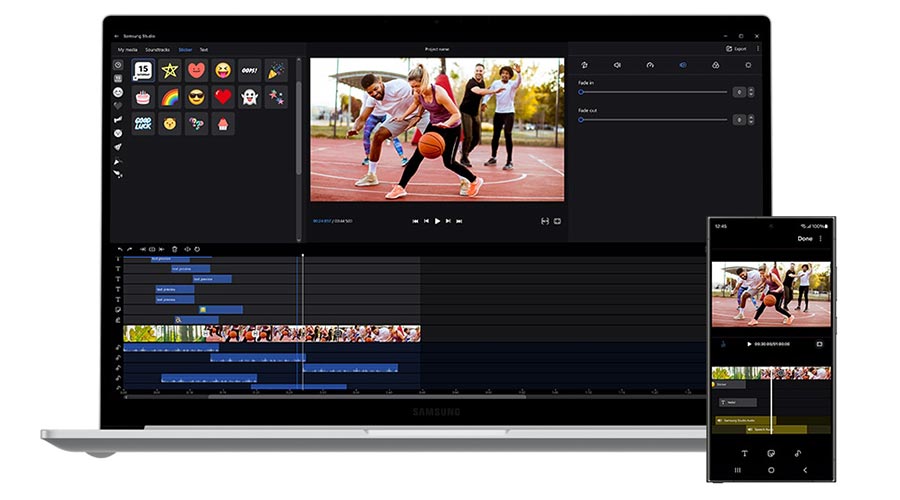This screenshot has height=500, width=900.
Task: Open the speed gauge settings
Action: pos(650,65)
